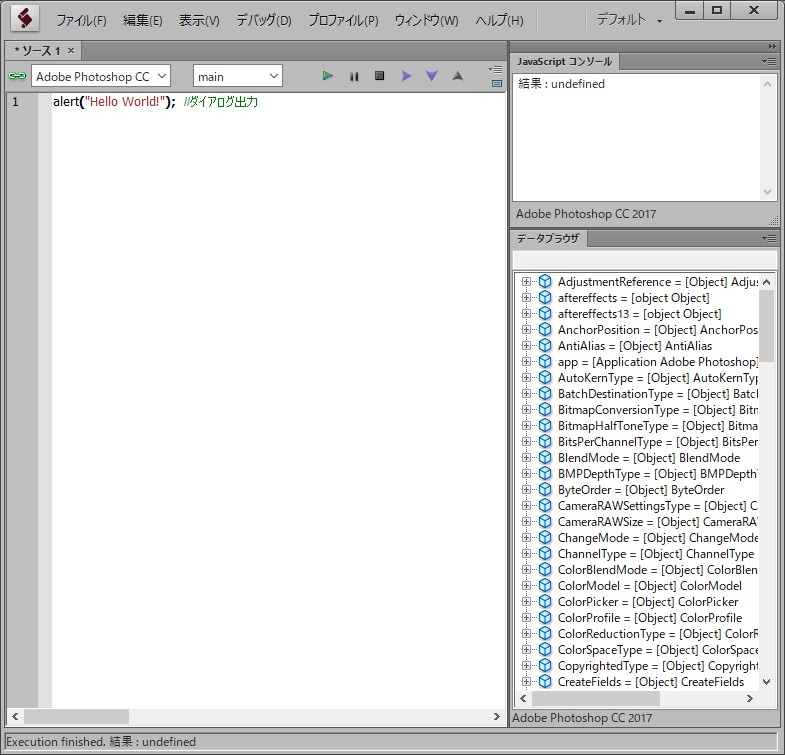Close the ソース 1 document tab
Screen dimensions: 785x755
[x=71, y=50]
